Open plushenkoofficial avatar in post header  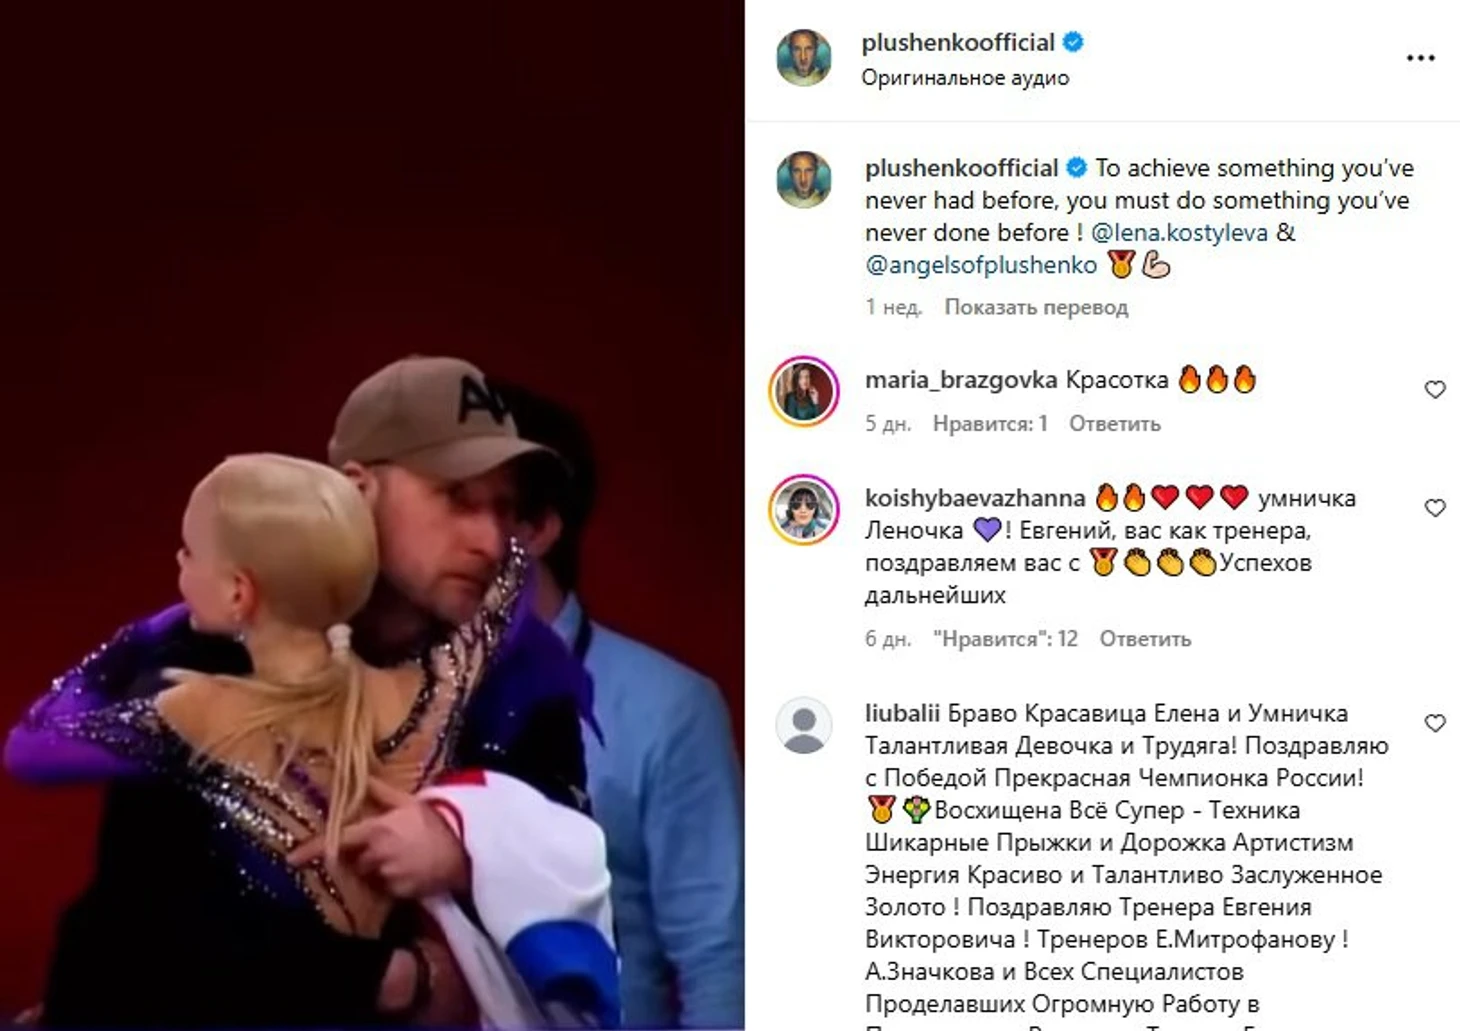[x=804, y=58]
